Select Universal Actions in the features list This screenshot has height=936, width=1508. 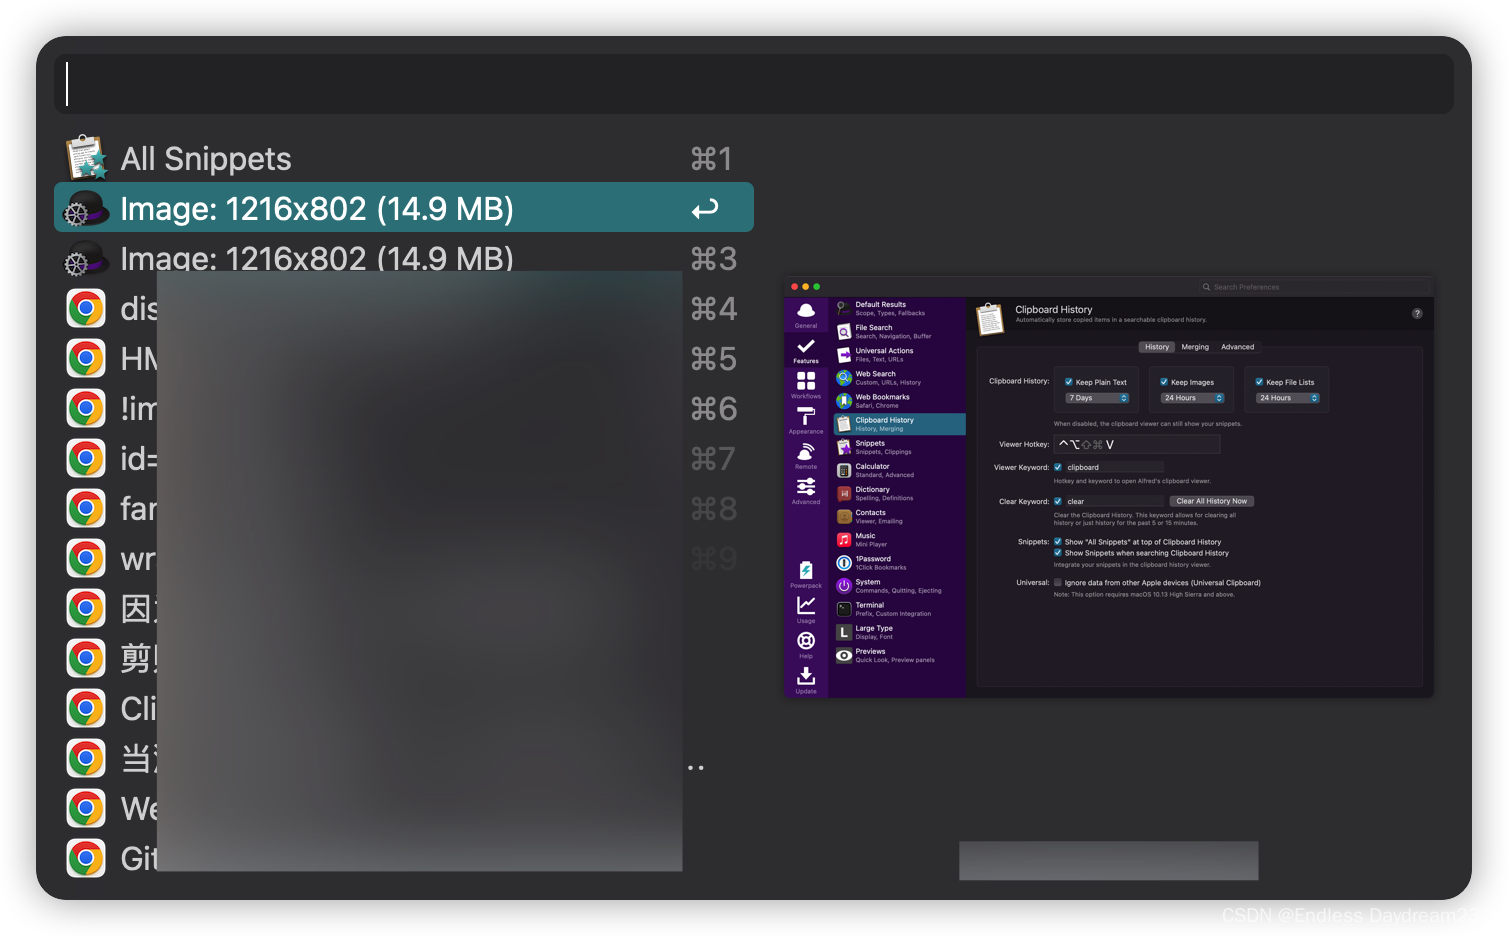(x=899, y=354)
